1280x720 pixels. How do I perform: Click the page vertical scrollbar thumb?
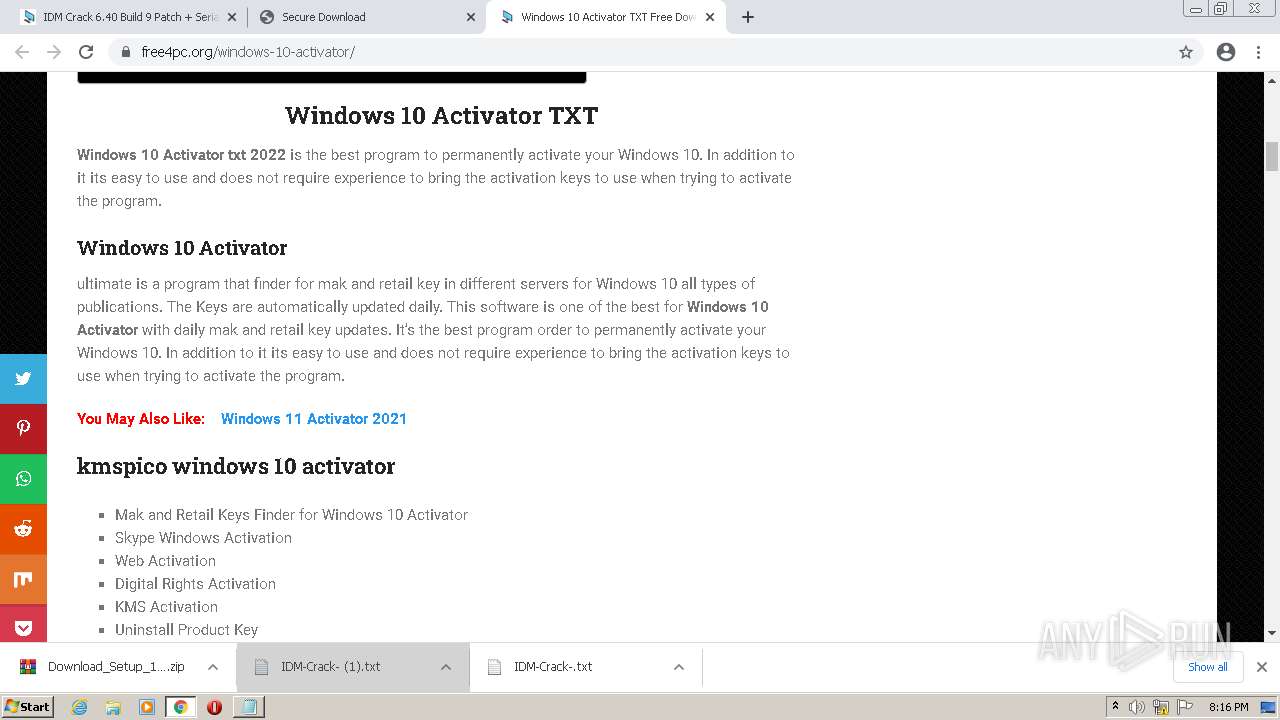pos(1272,157)
